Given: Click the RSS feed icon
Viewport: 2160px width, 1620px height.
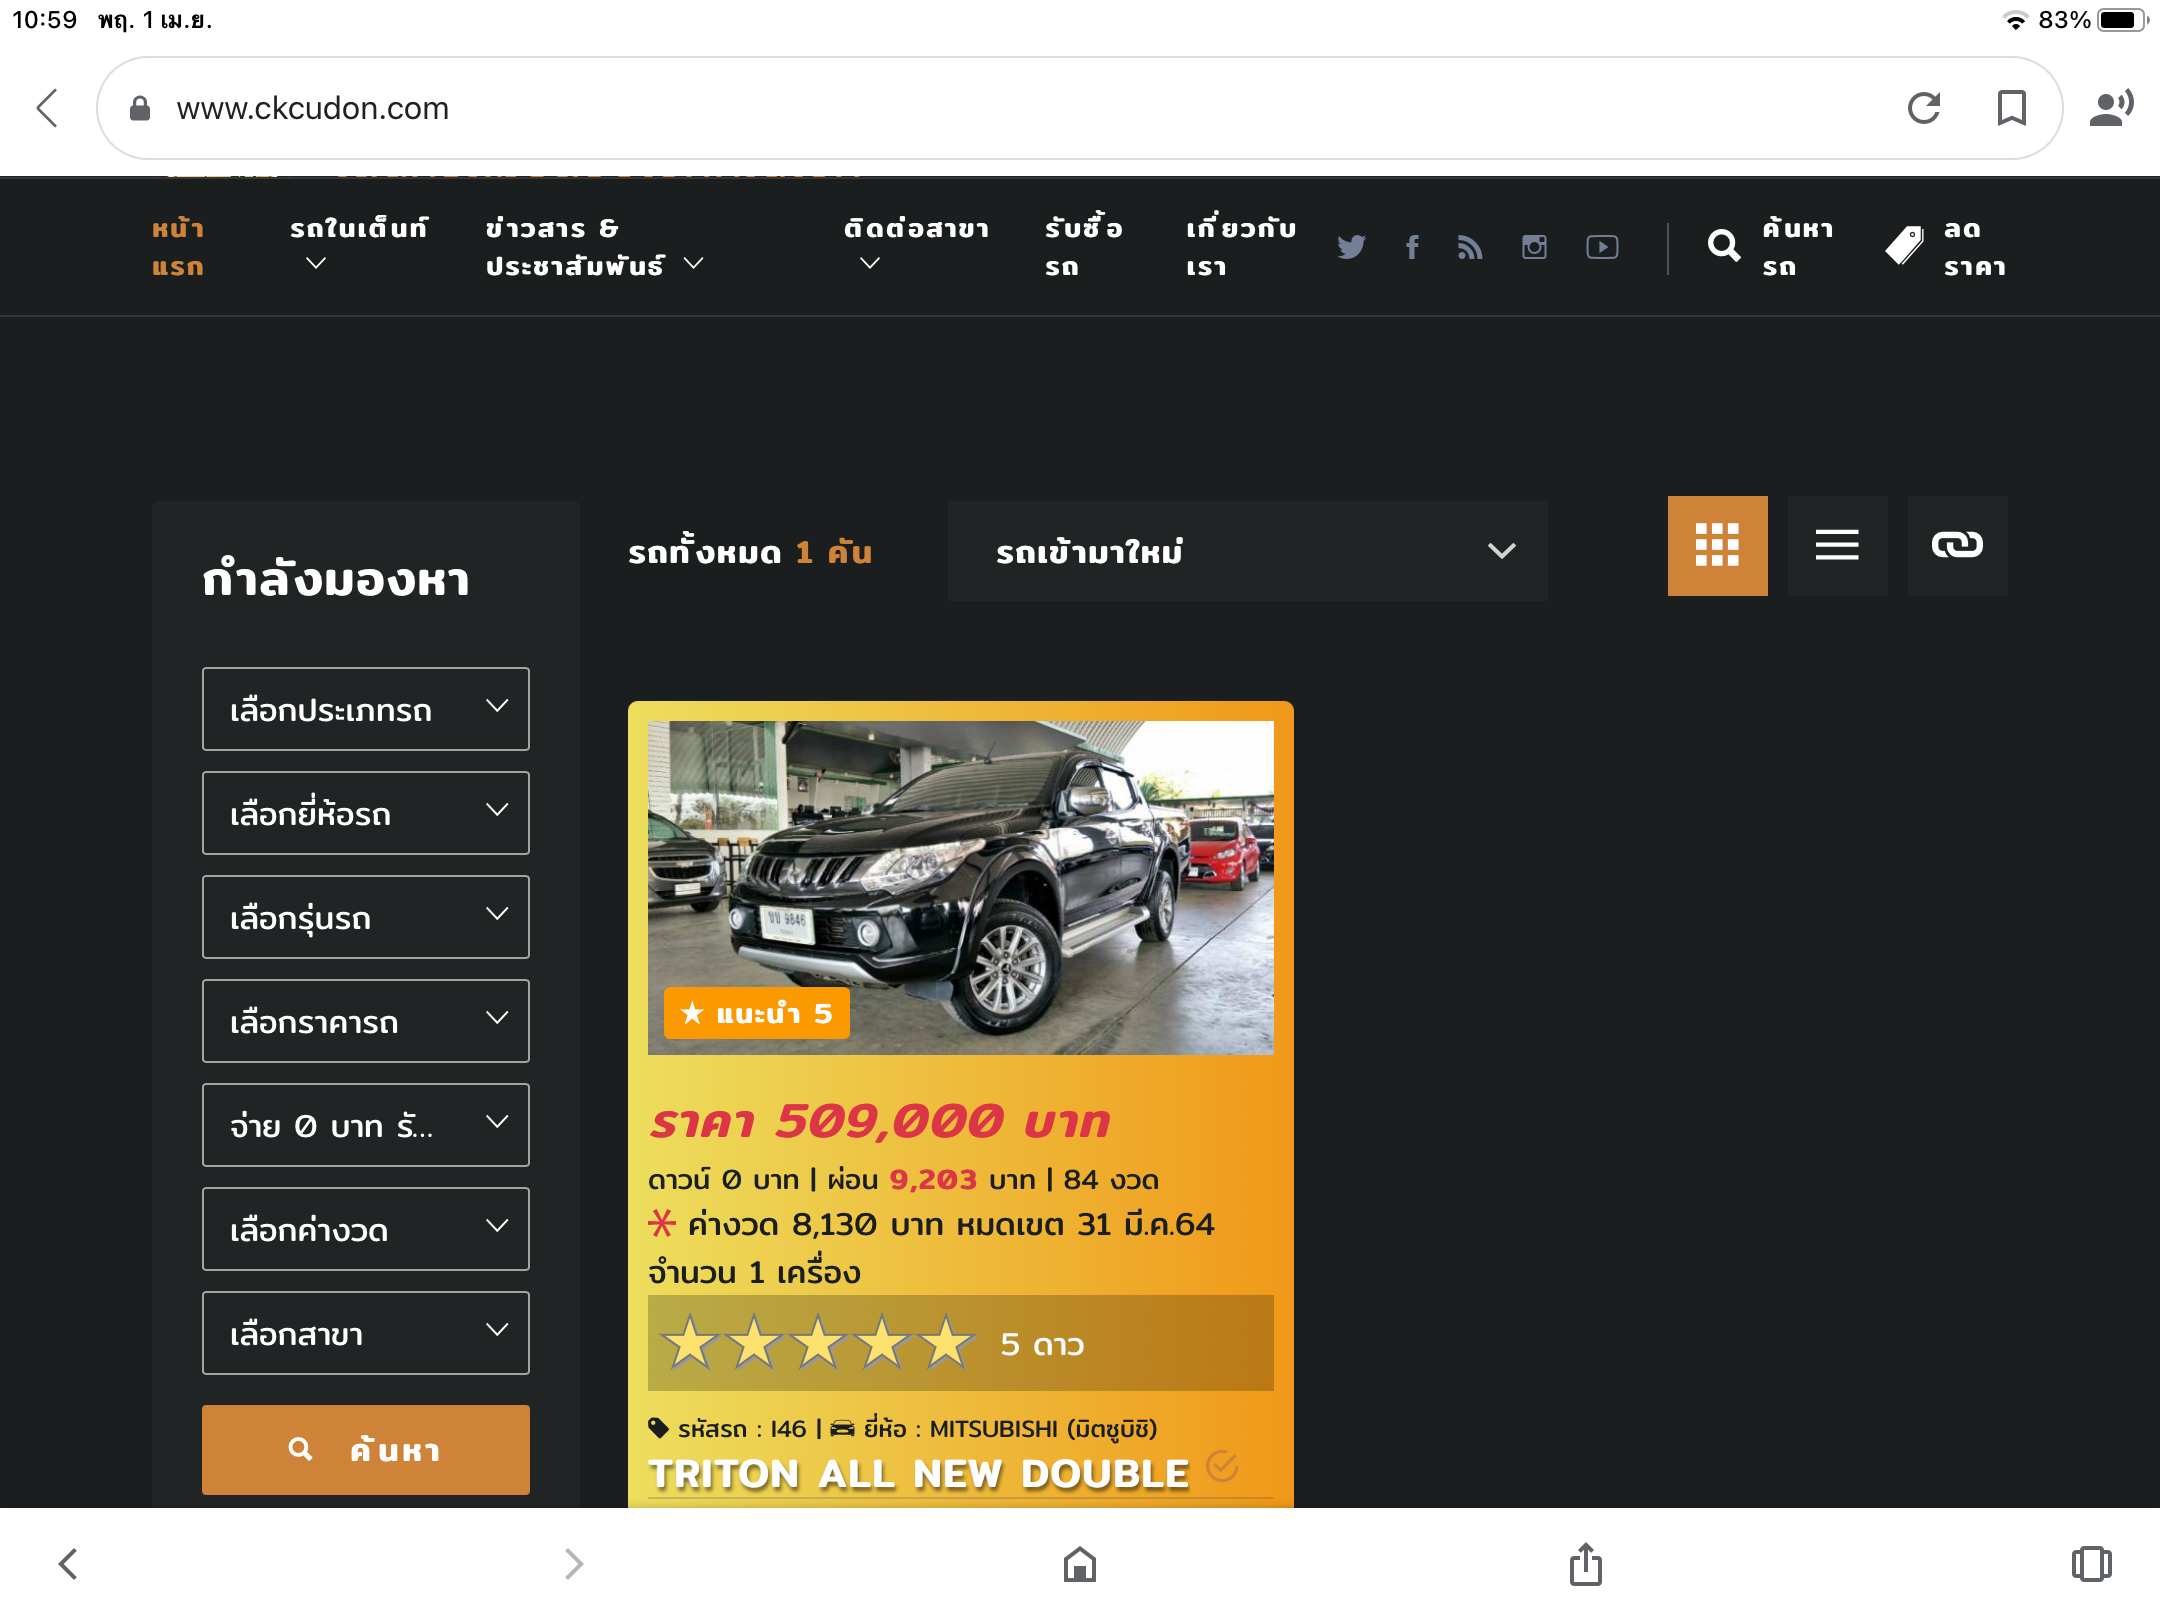Looking at the screenshot, I should point(1469,247).
